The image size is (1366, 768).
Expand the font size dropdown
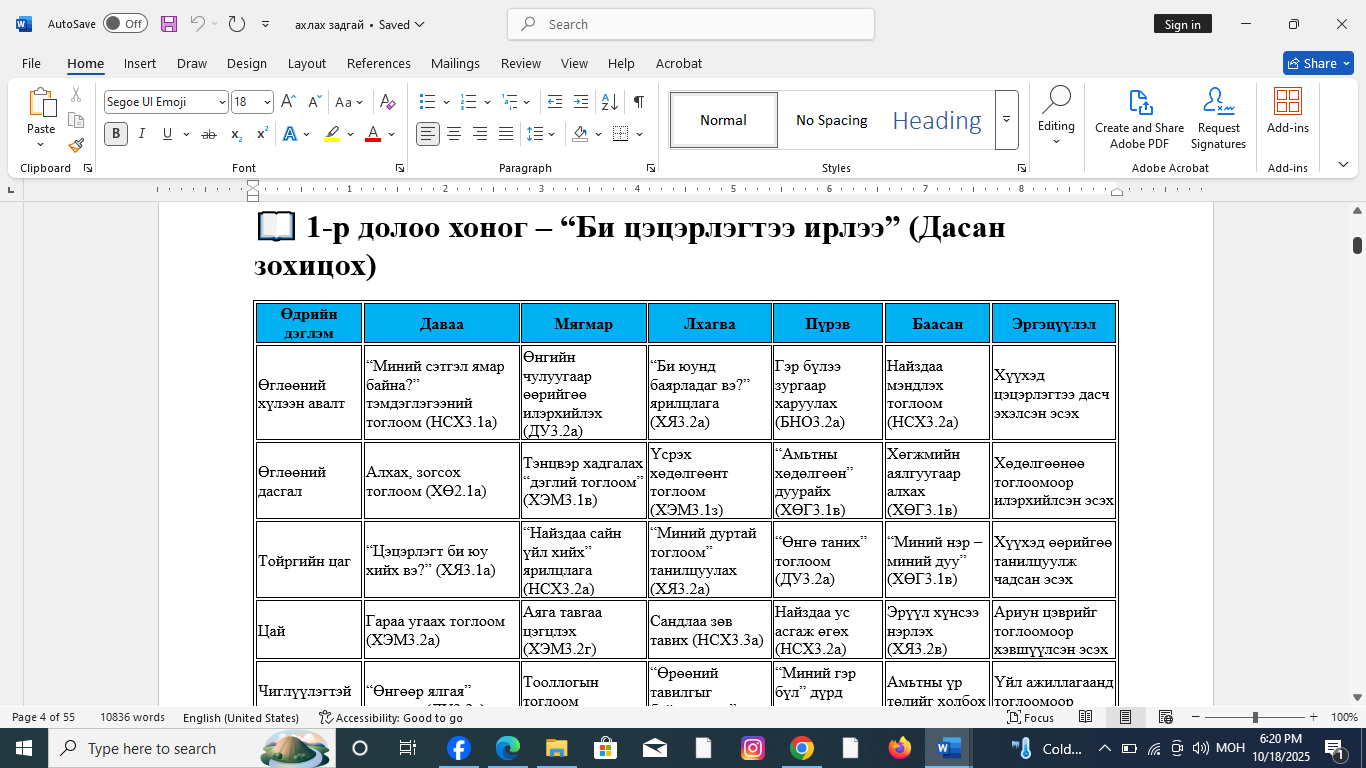pyautogui.click(x=264, y=101)
